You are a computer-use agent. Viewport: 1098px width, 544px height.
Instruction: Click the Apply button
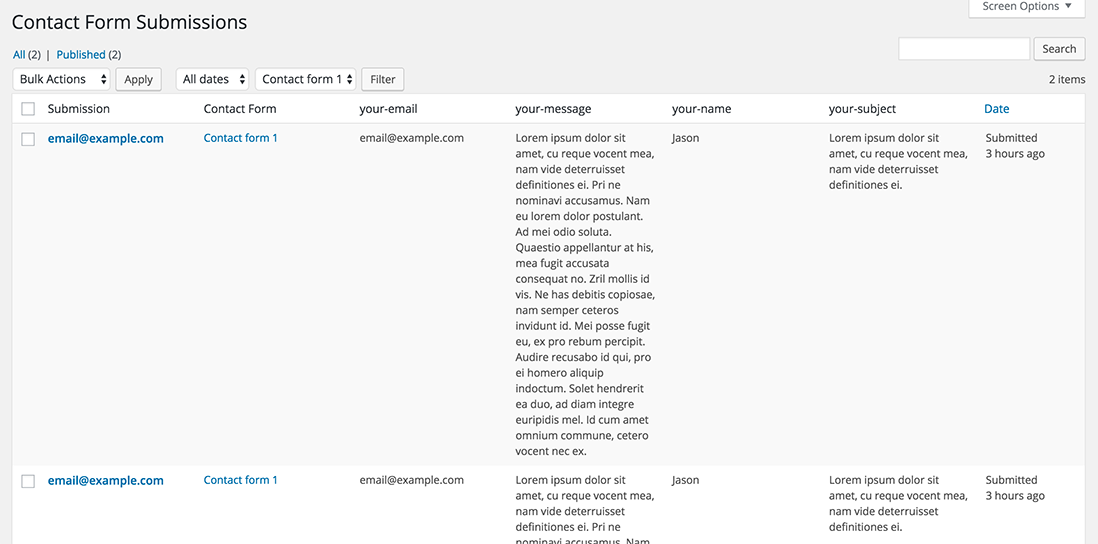138,79
